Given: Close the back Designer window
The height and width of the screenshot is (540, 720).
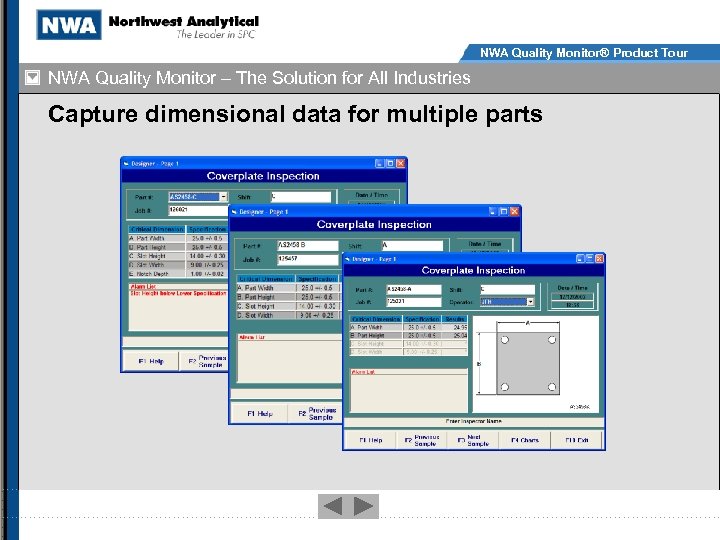Looking at the screenshot, I should (x=400, y=163).
